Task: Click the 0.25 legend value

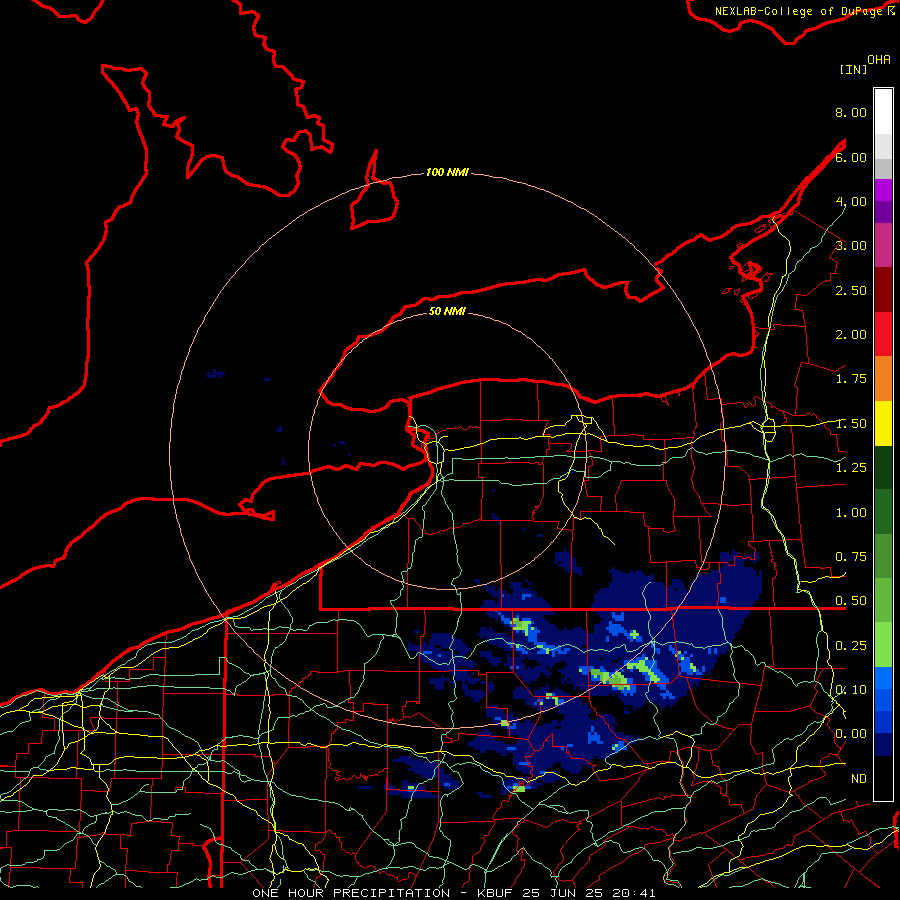Action: [x=851, y=646]
